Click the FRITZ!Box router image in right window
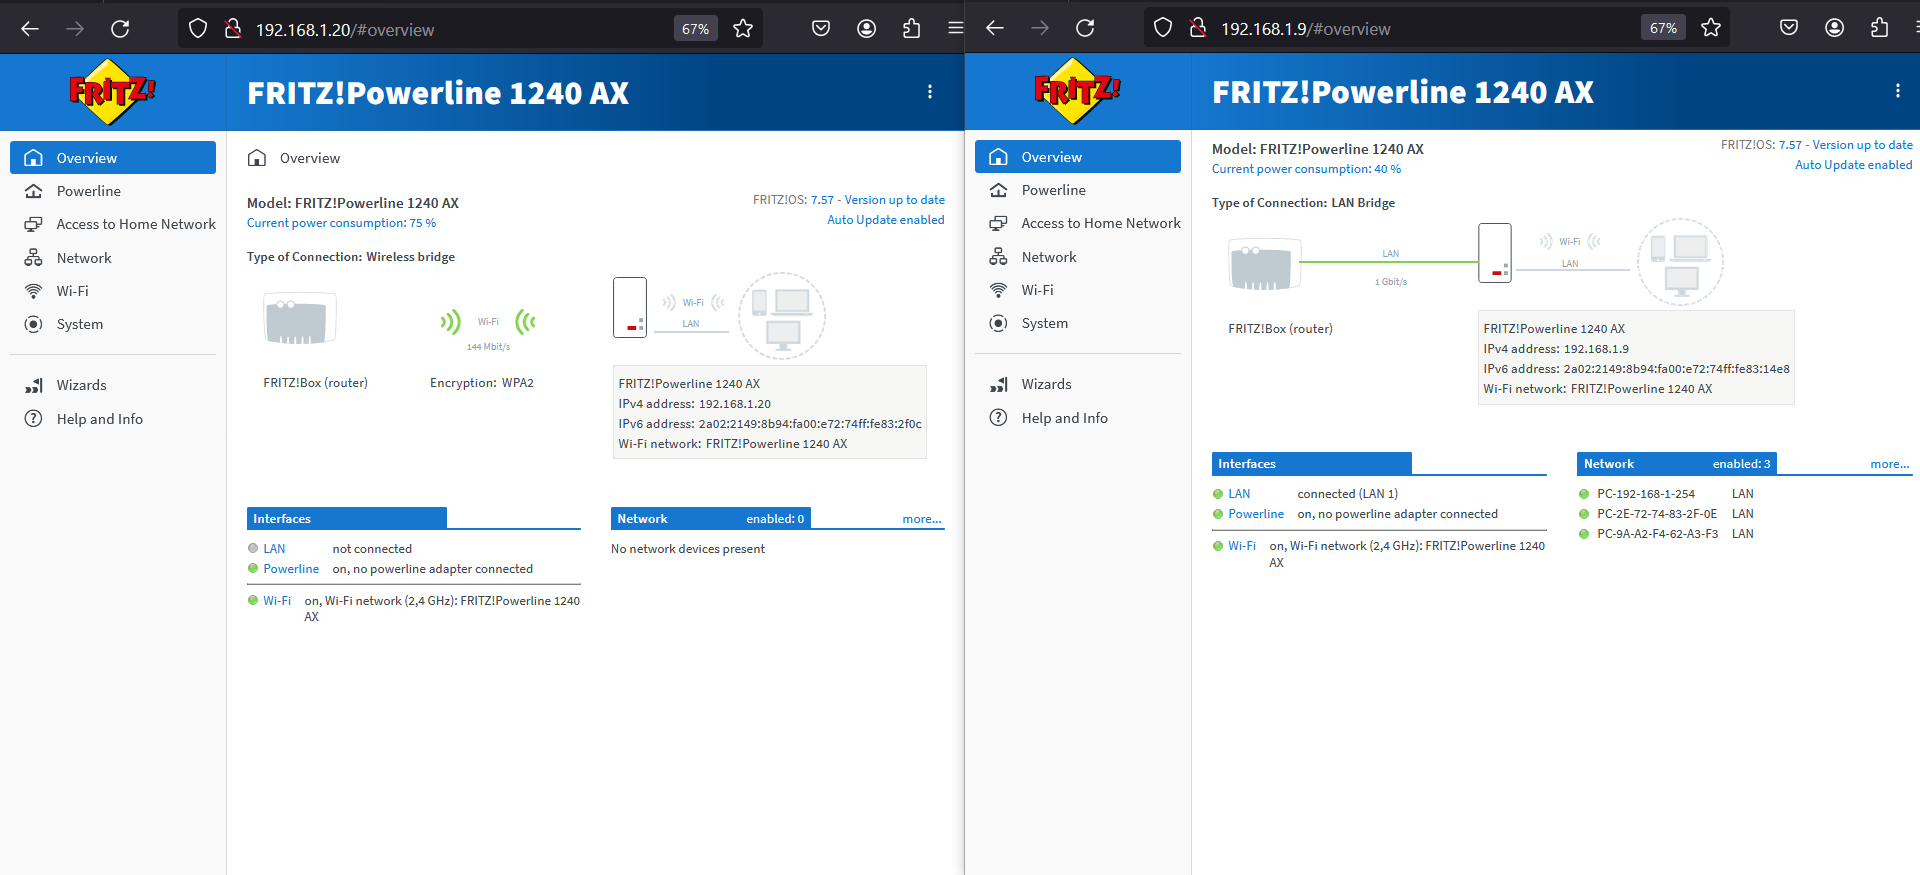The width and height of the screenshot is (1920, 875). (1264, 265)
